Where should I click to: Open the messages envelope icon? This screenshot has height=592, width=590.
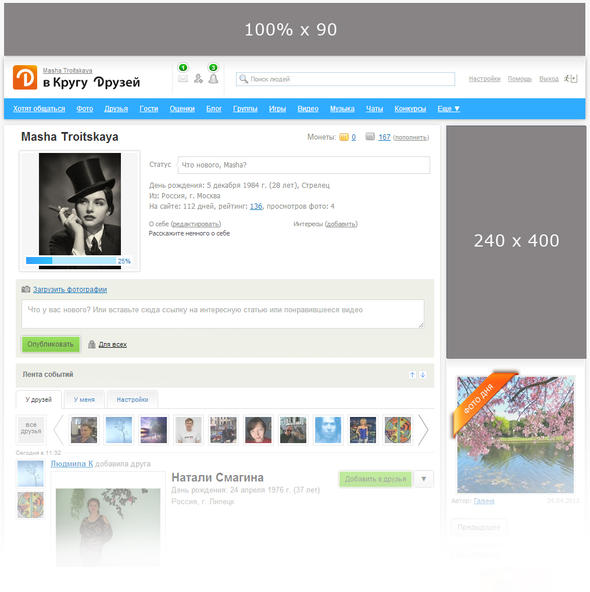click(x=183, y=79)
